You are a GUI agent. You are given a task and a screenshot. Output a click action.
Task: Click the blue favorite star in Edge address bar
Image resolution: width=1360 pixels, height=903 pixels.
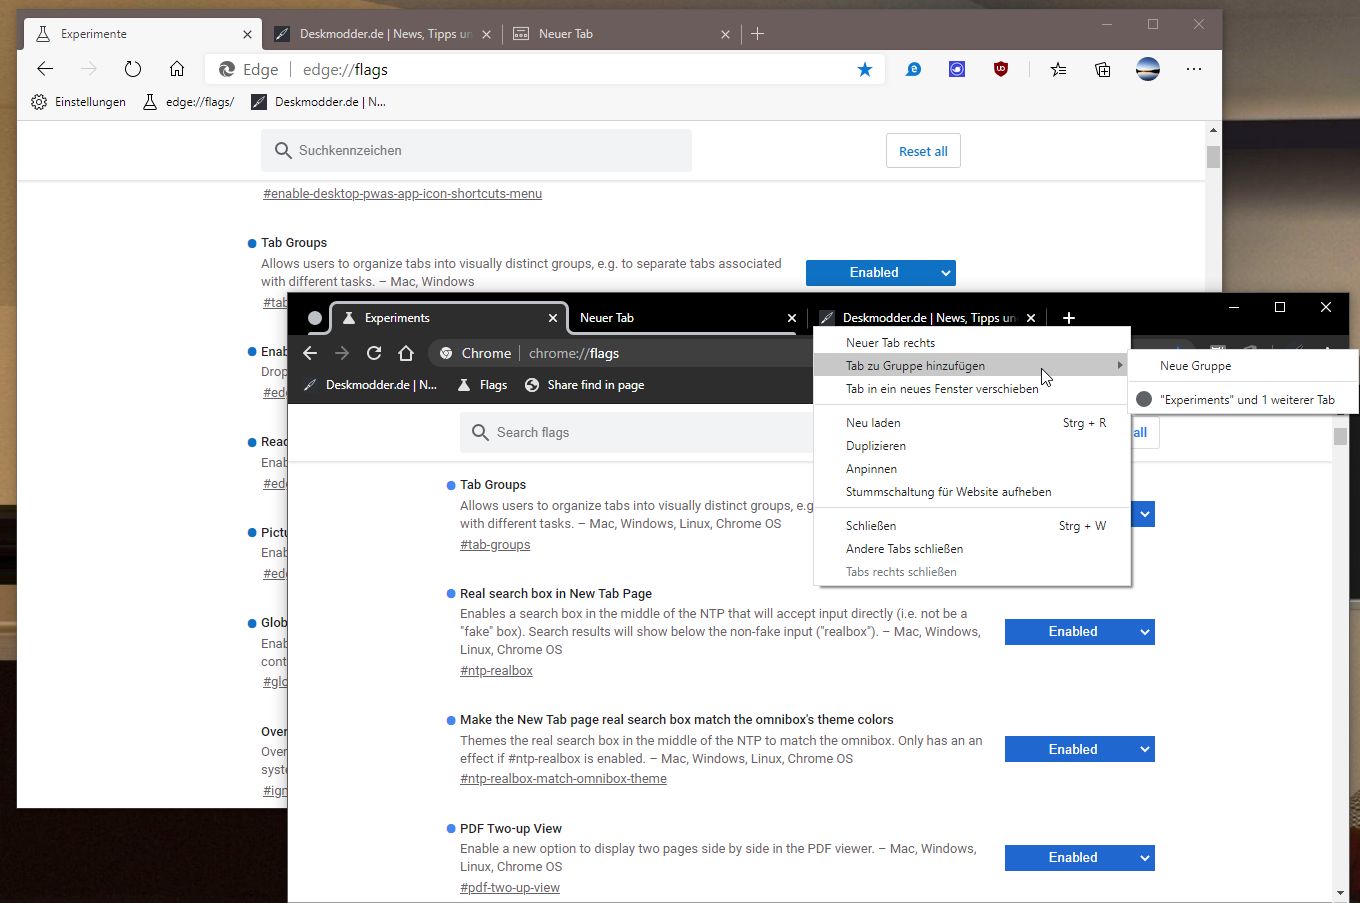865,69
